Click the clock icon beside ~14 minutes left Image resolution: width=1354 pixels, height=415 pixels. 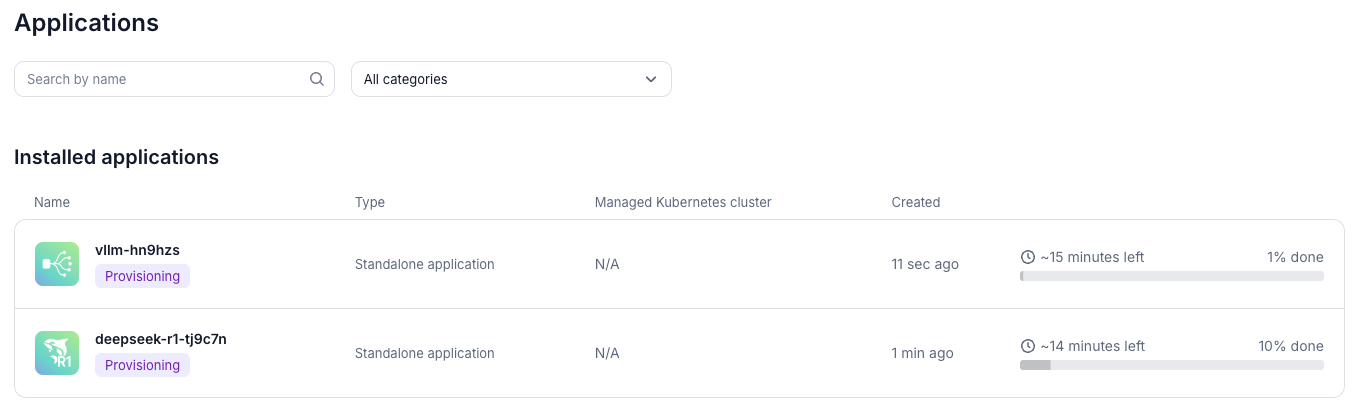coord(1027,346)
